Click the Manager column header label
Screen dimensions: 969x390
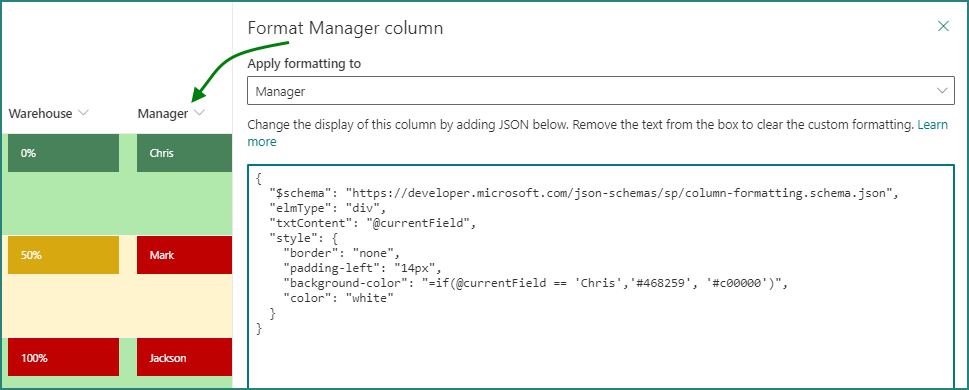click(x=163, y=113)
